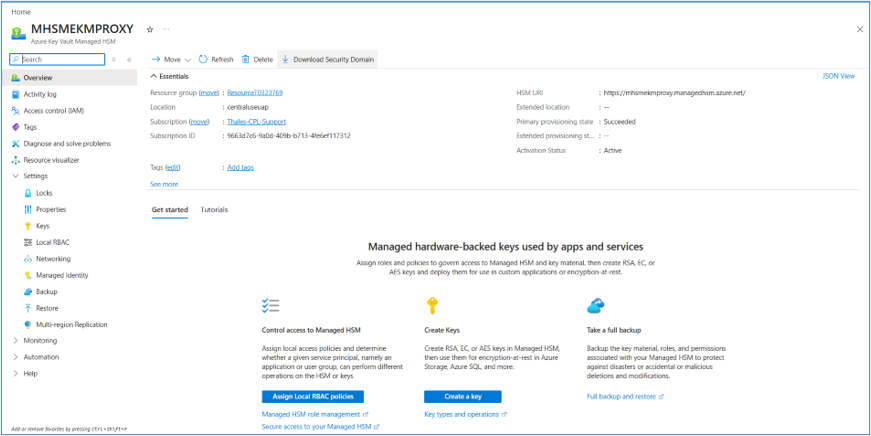This screenshot has height=436, width=871.
Task: Click the Networking icon
Action: 28,259
